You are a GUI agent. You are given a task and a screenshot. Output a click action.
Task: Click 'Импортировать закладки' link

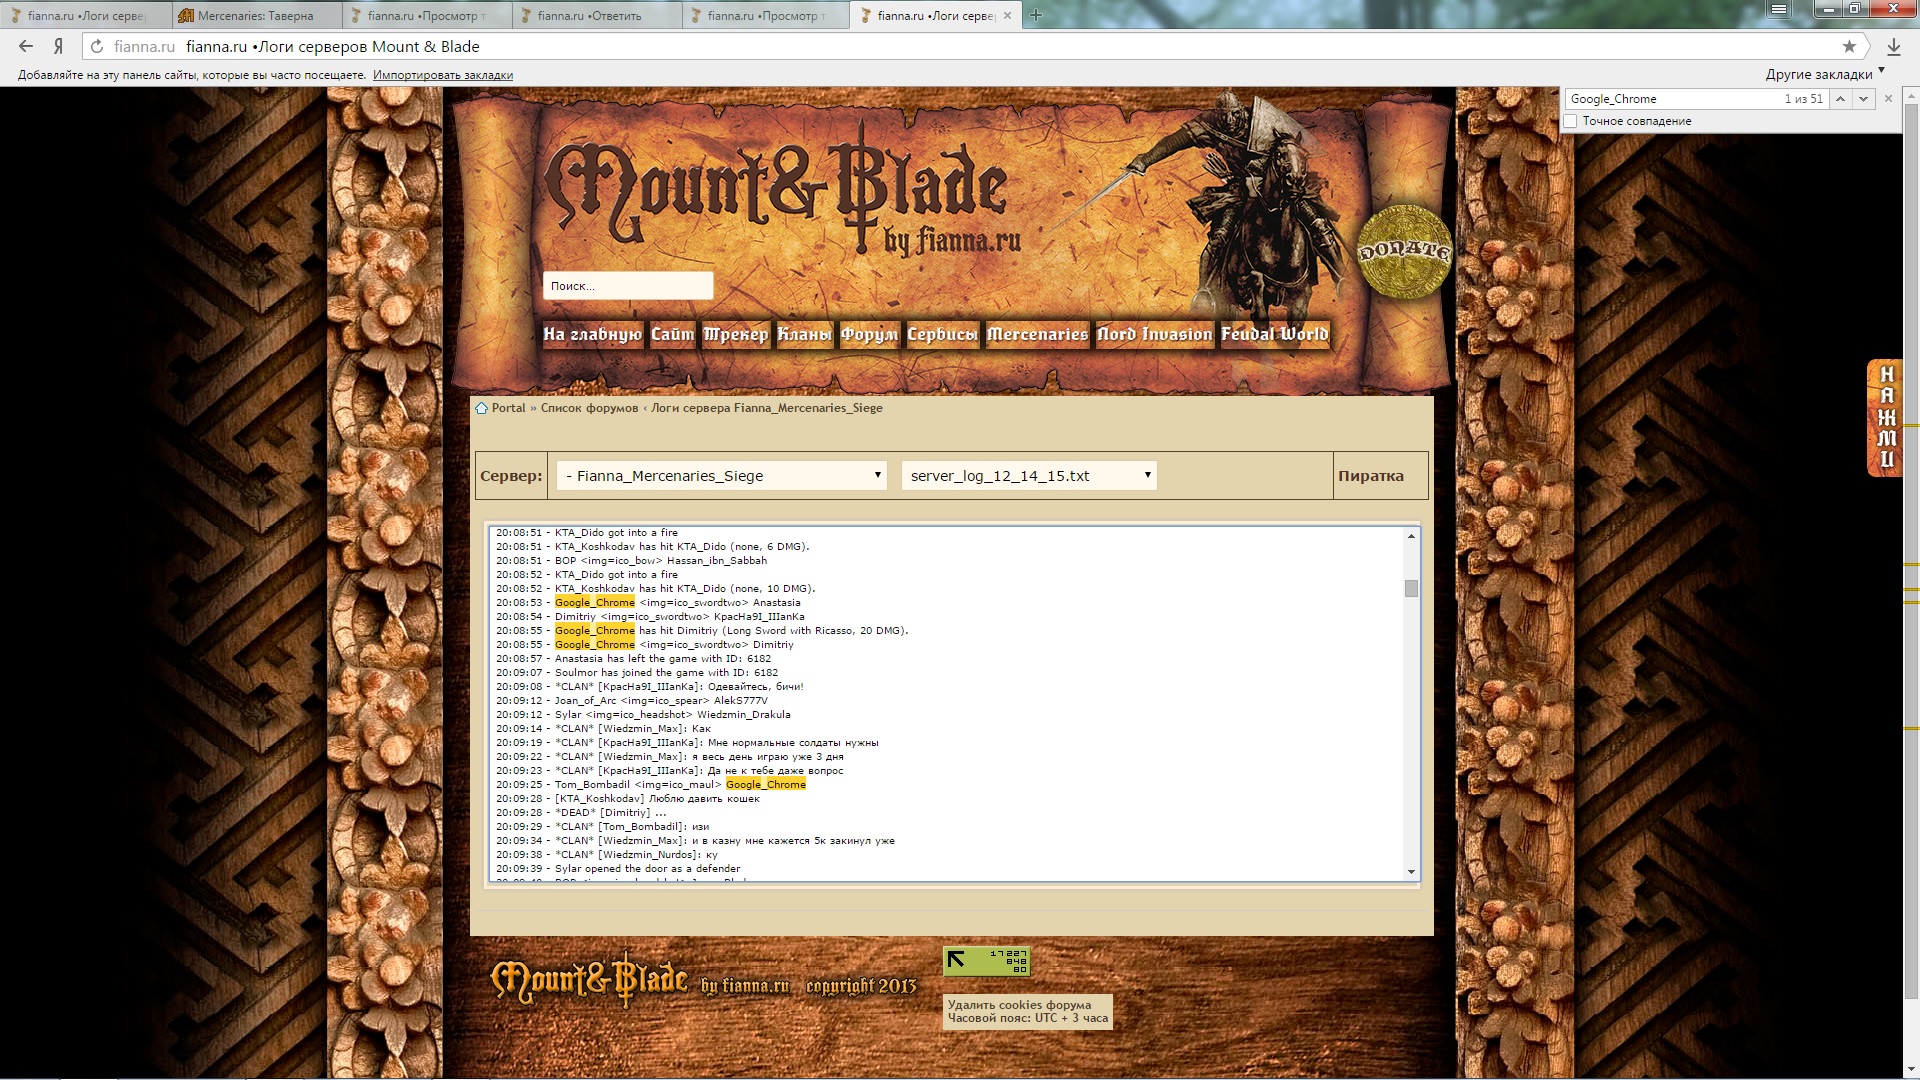pos(442,75)
